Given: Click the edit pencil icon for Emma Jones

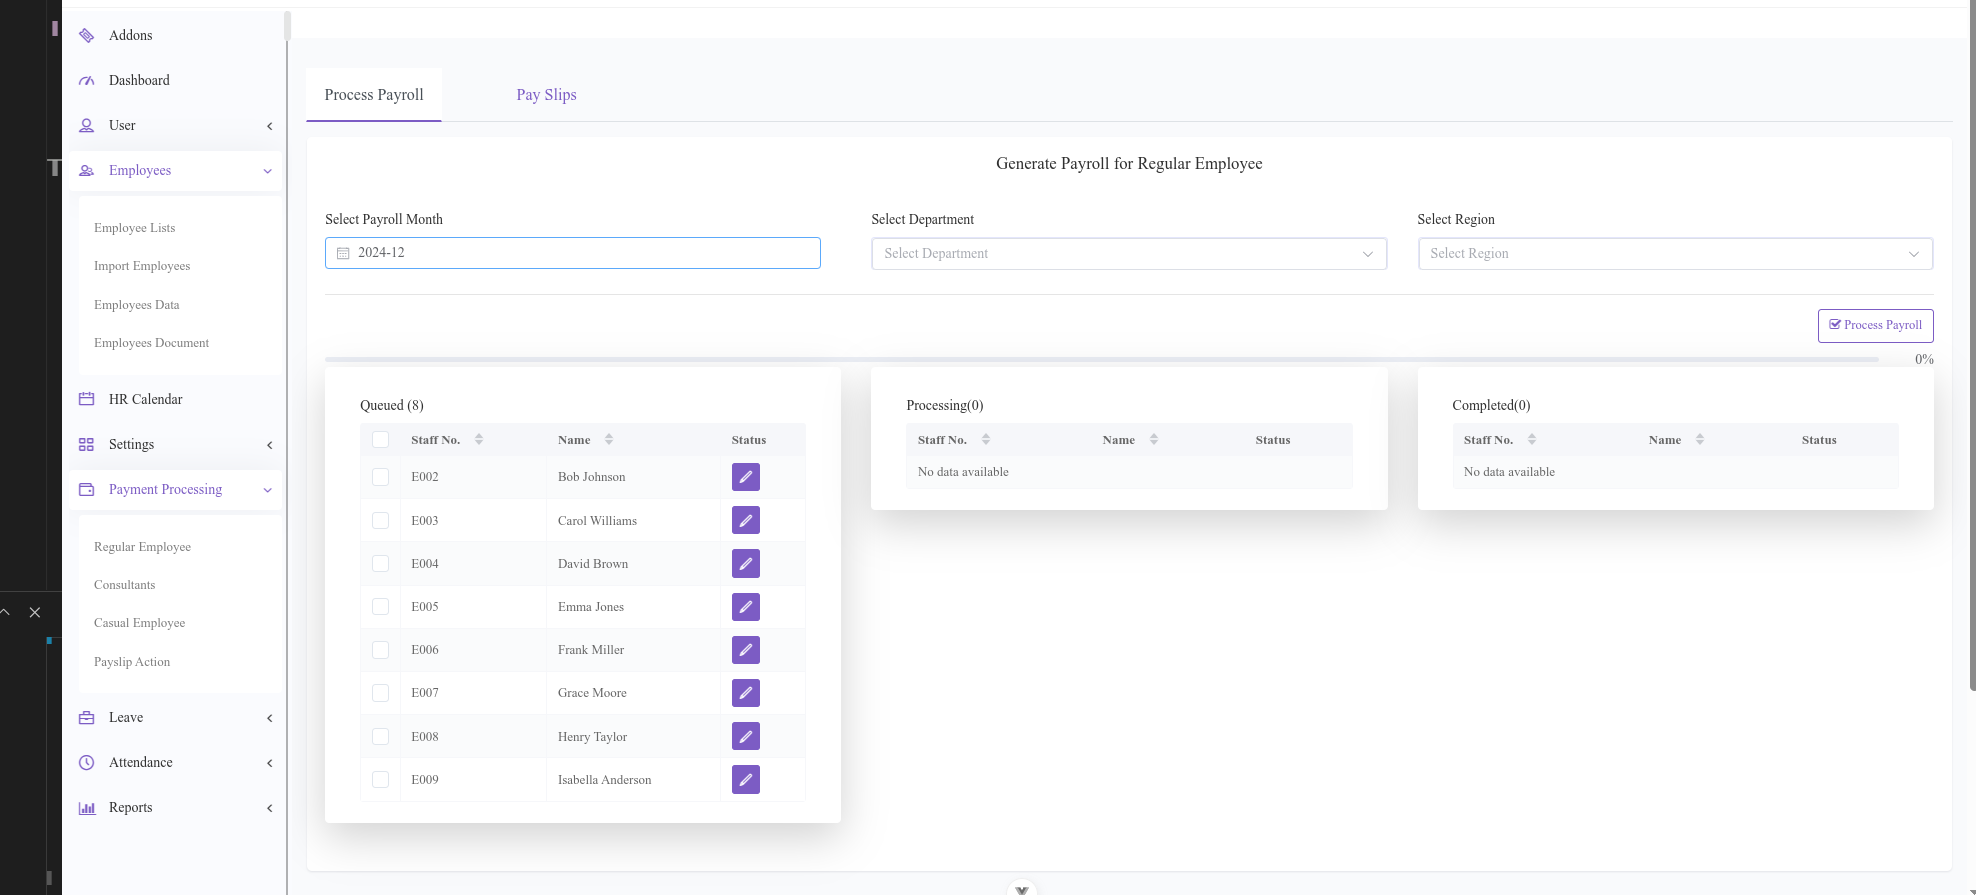Looking at the screenshot, I should 745,607.
